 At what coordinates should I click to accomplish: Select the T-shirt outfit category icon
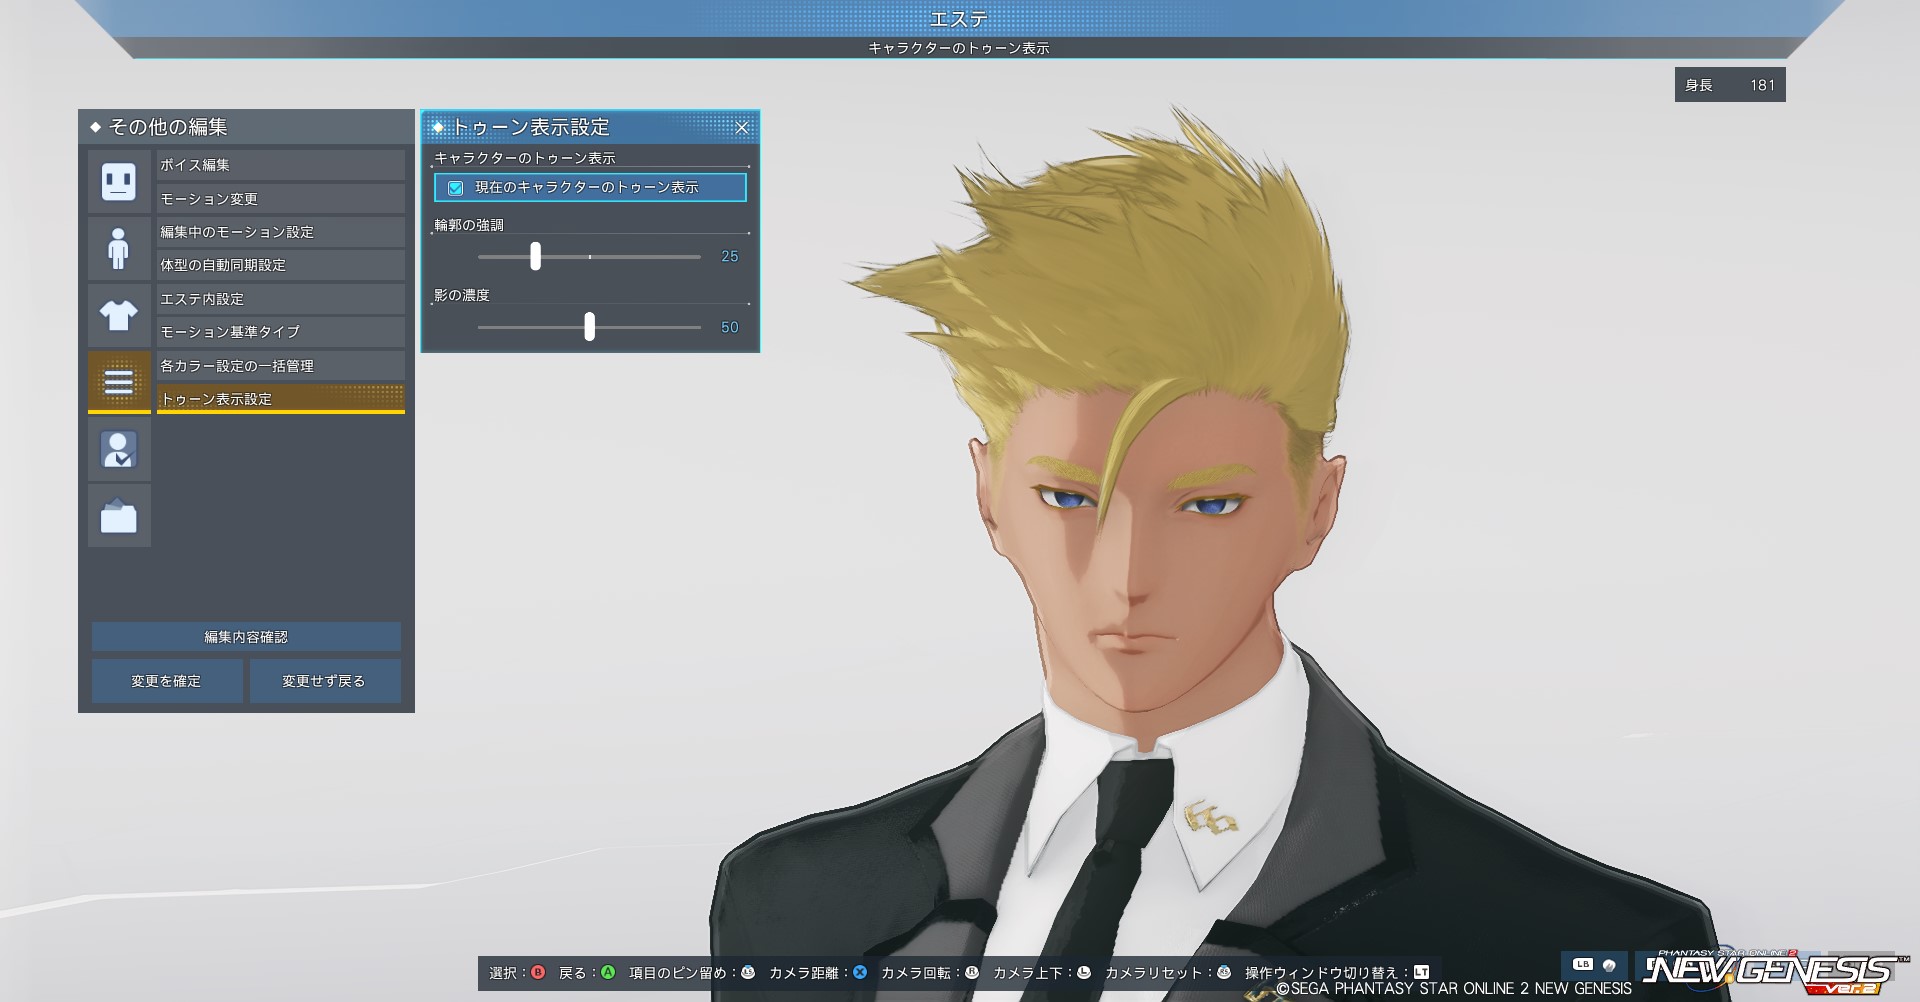[119, 315]
